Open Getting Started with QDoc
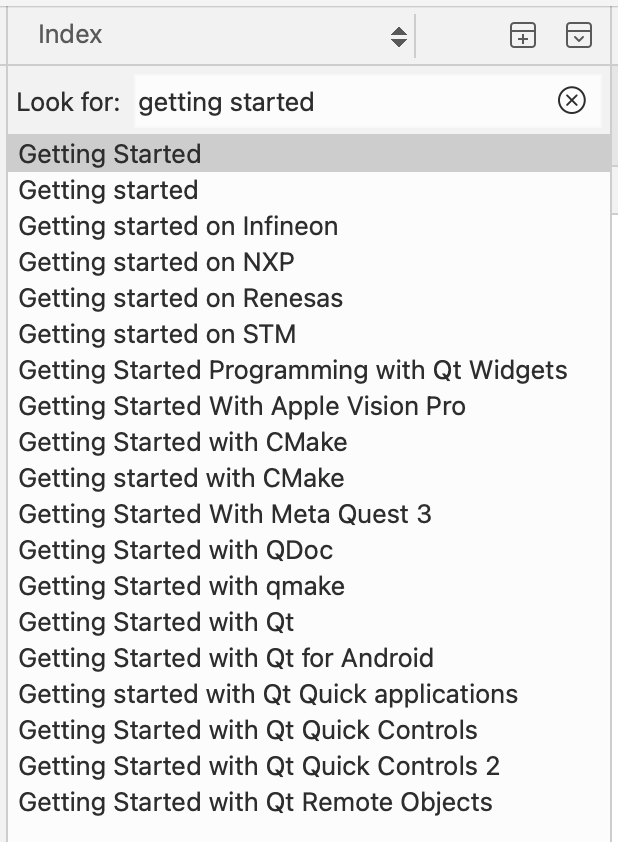Image resolution: width=618 pixels, height=842 pixels. tap(309, 550)
